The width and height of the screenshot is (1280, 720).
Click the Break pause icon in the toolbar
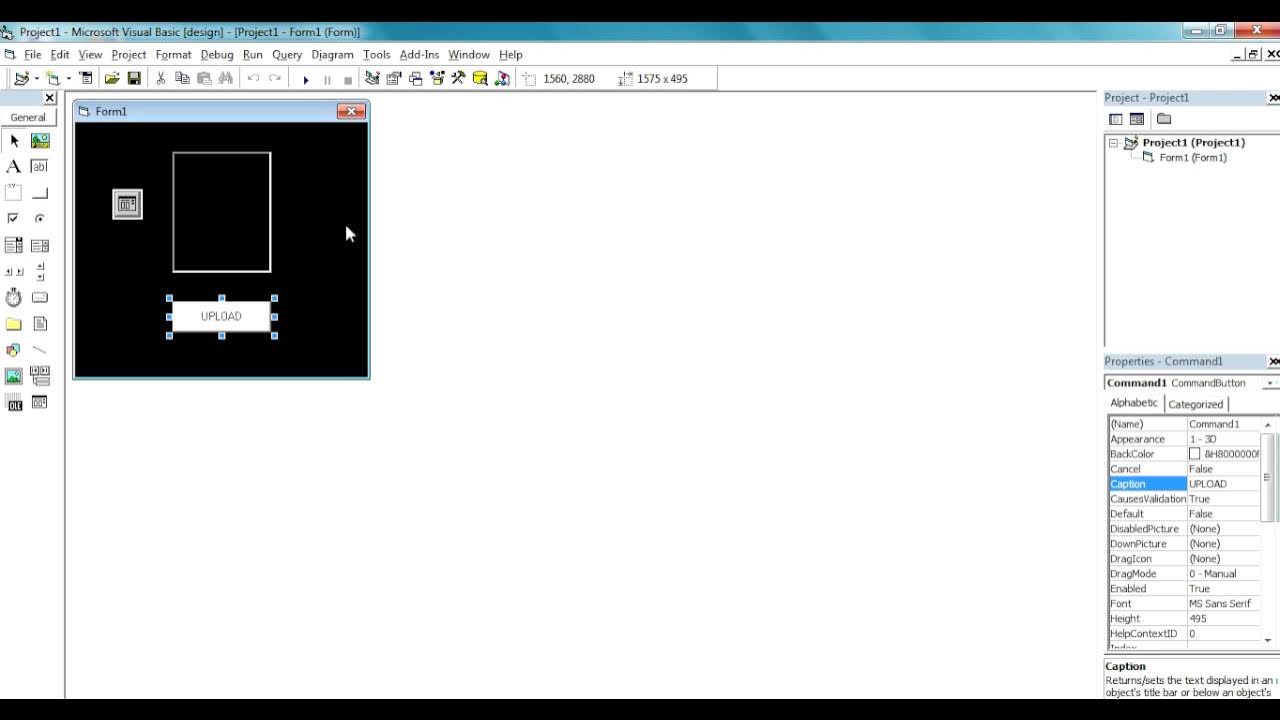(x=327, y=79)
